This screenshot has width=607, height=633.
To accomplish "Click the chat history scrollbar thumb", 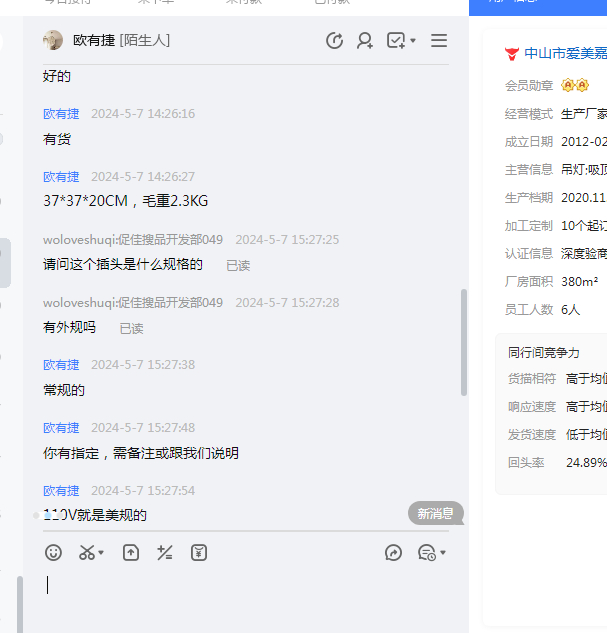I will click(464, 342).
